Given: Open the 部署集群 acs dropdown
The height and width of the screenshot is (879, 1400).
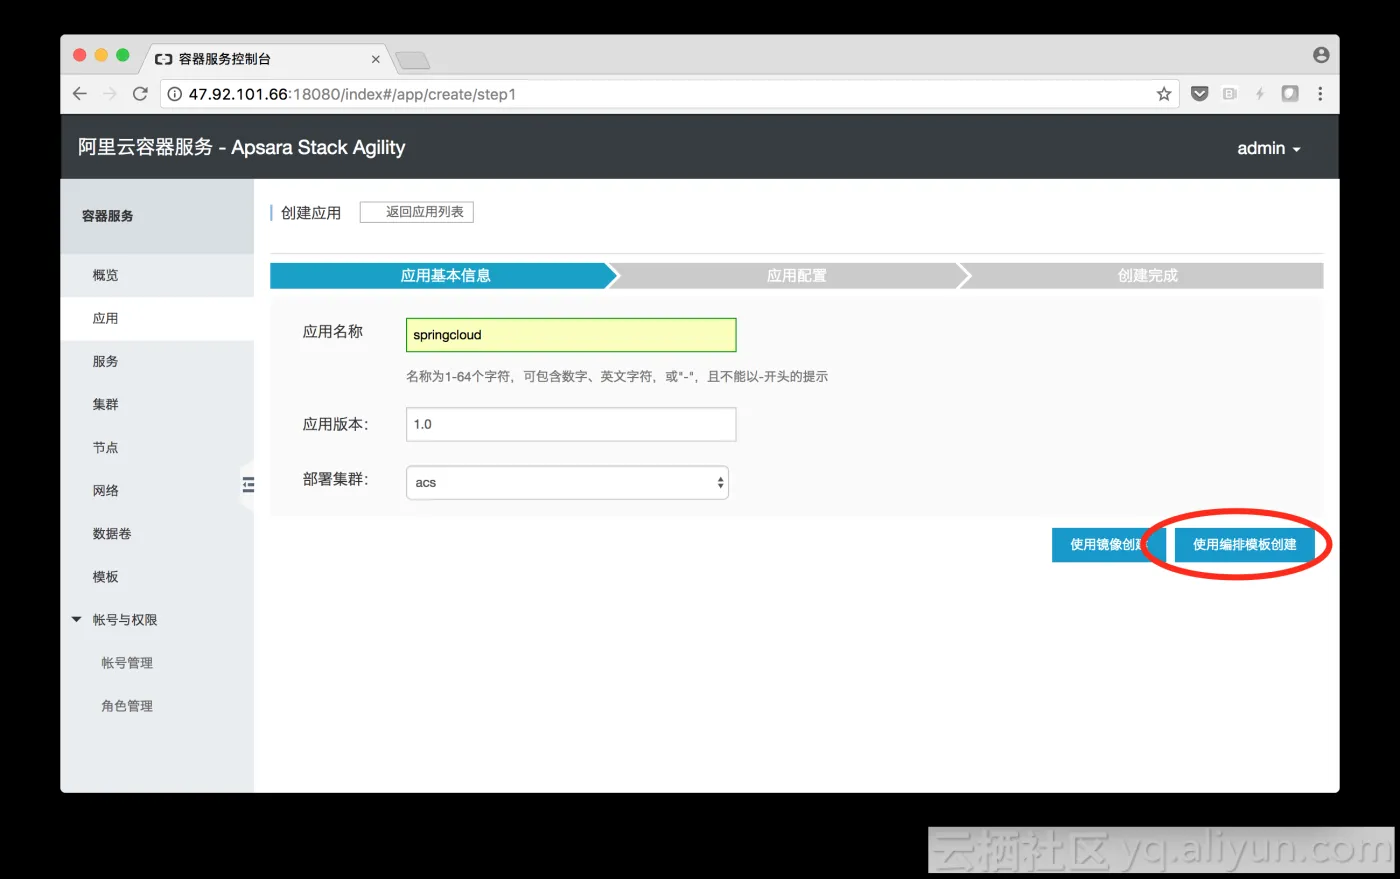Looking at the screenshot, I should tap(567, 482).
